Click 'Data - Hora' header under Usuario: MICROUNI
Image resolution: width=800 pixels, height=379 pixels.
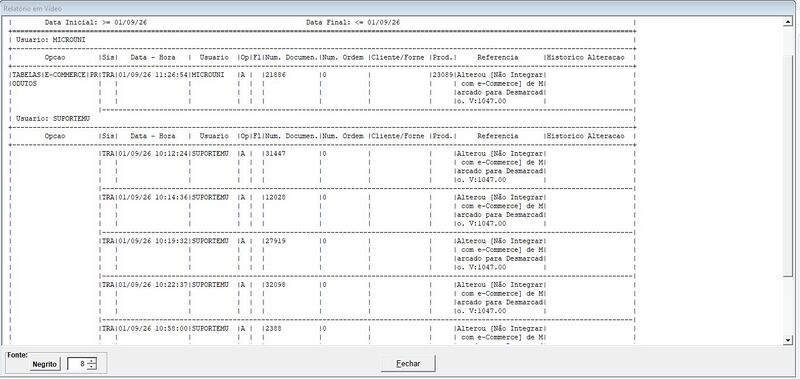click(153, 58)
